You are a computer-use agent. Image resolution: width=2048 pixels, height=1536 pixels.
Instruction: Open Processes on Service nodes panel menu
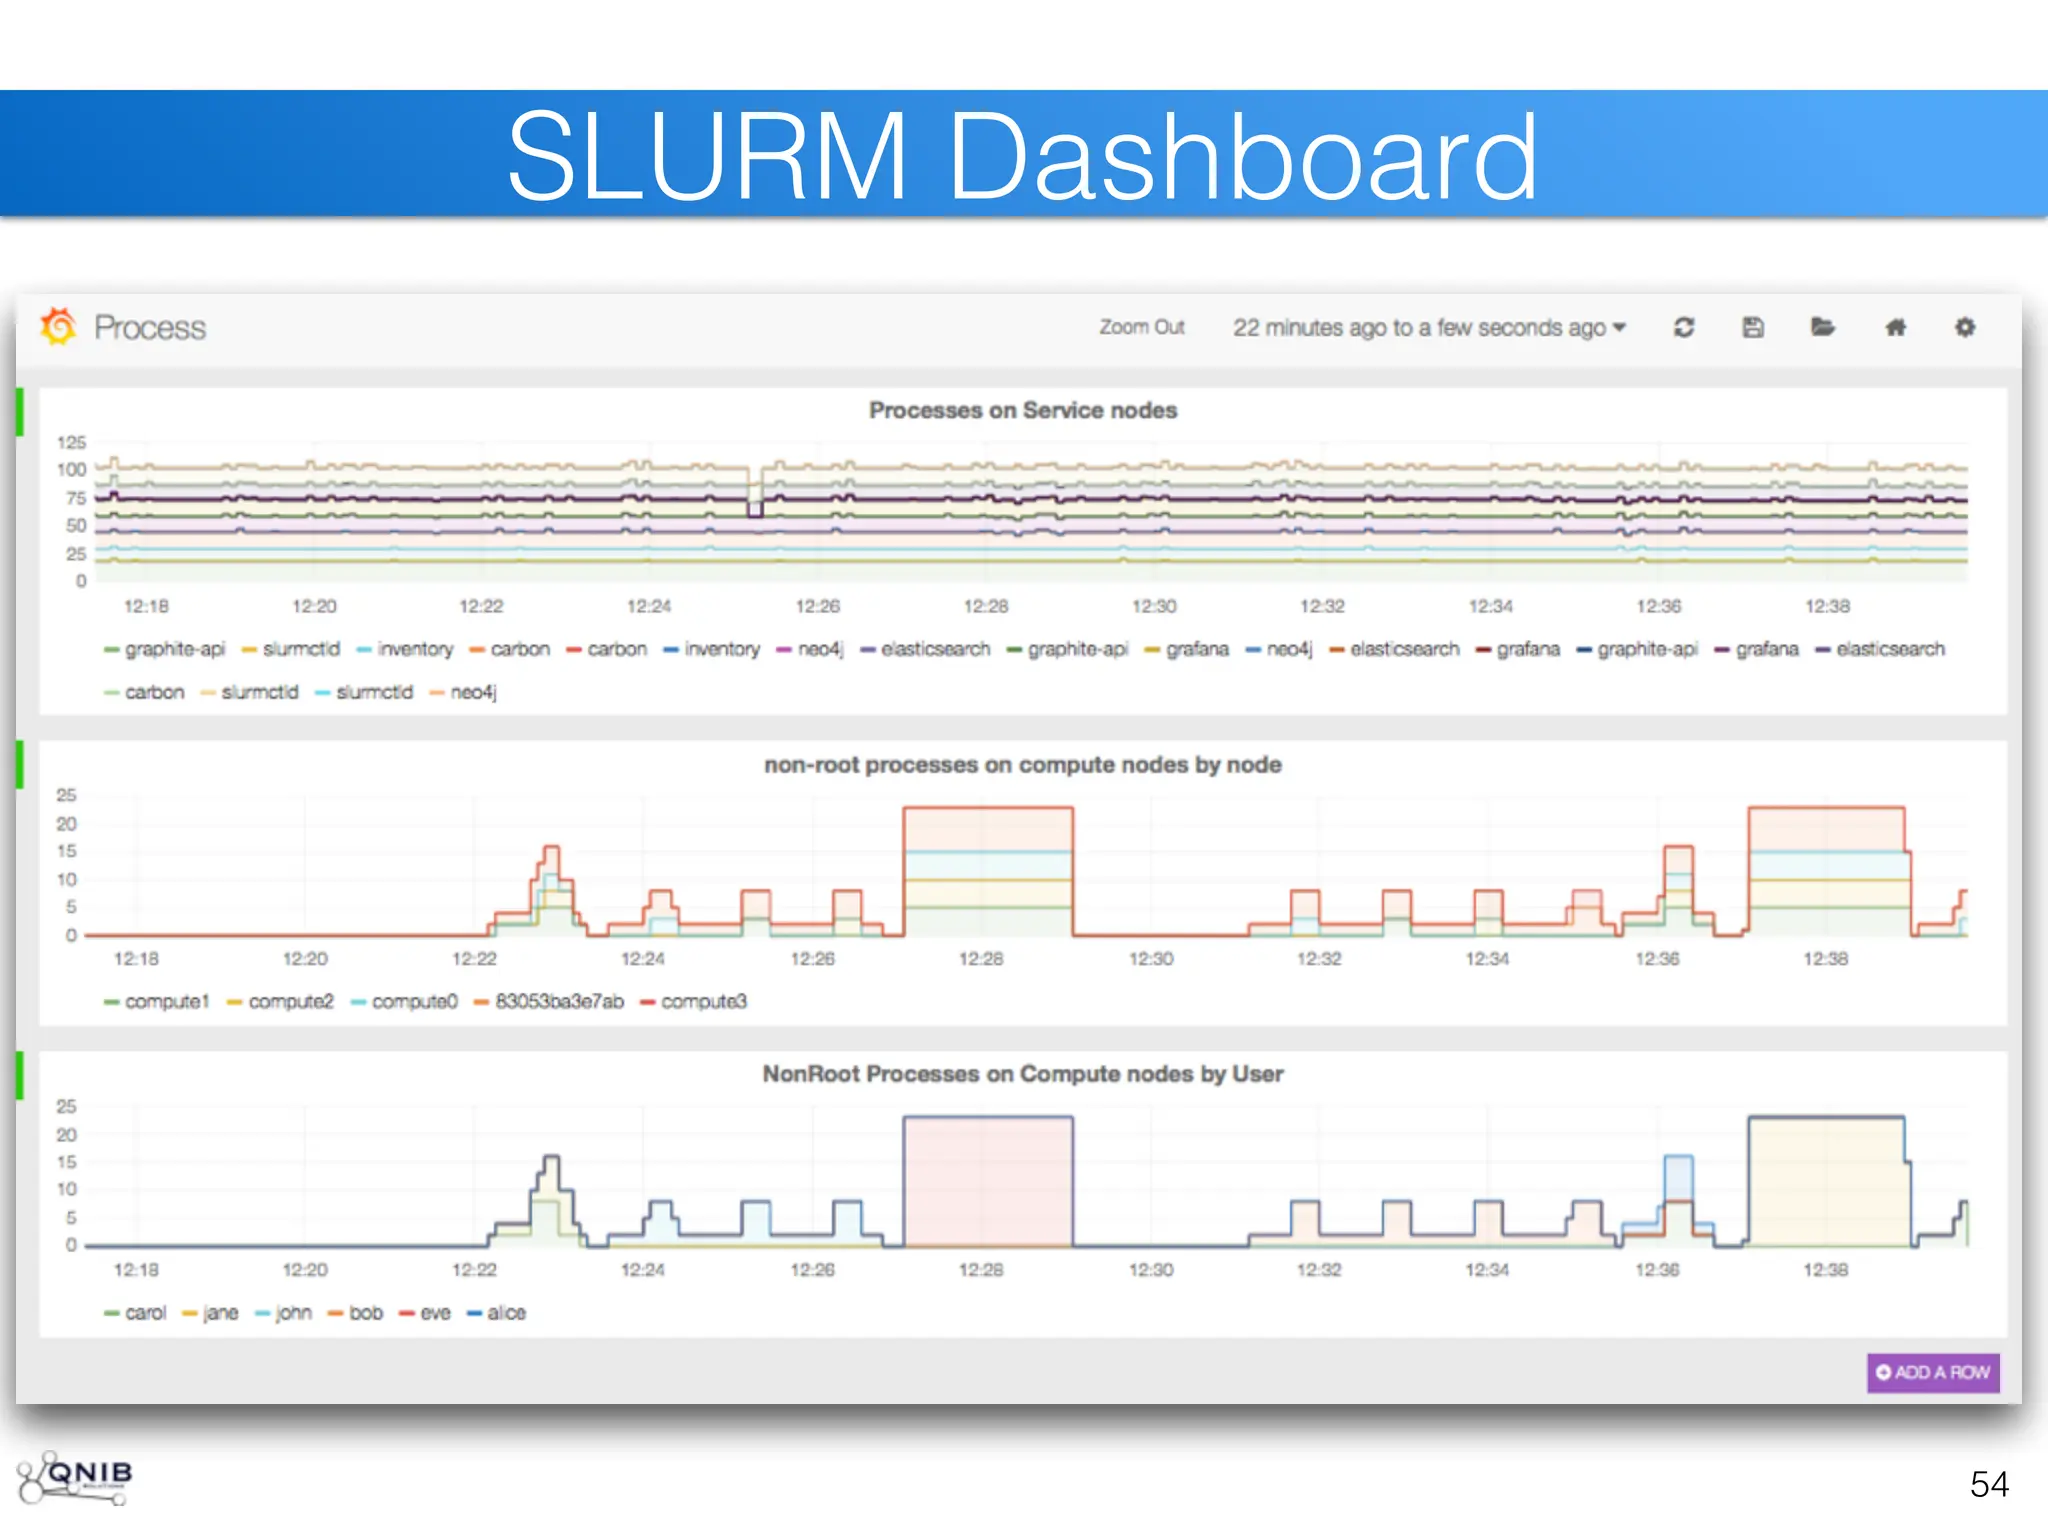(1022, 410)
